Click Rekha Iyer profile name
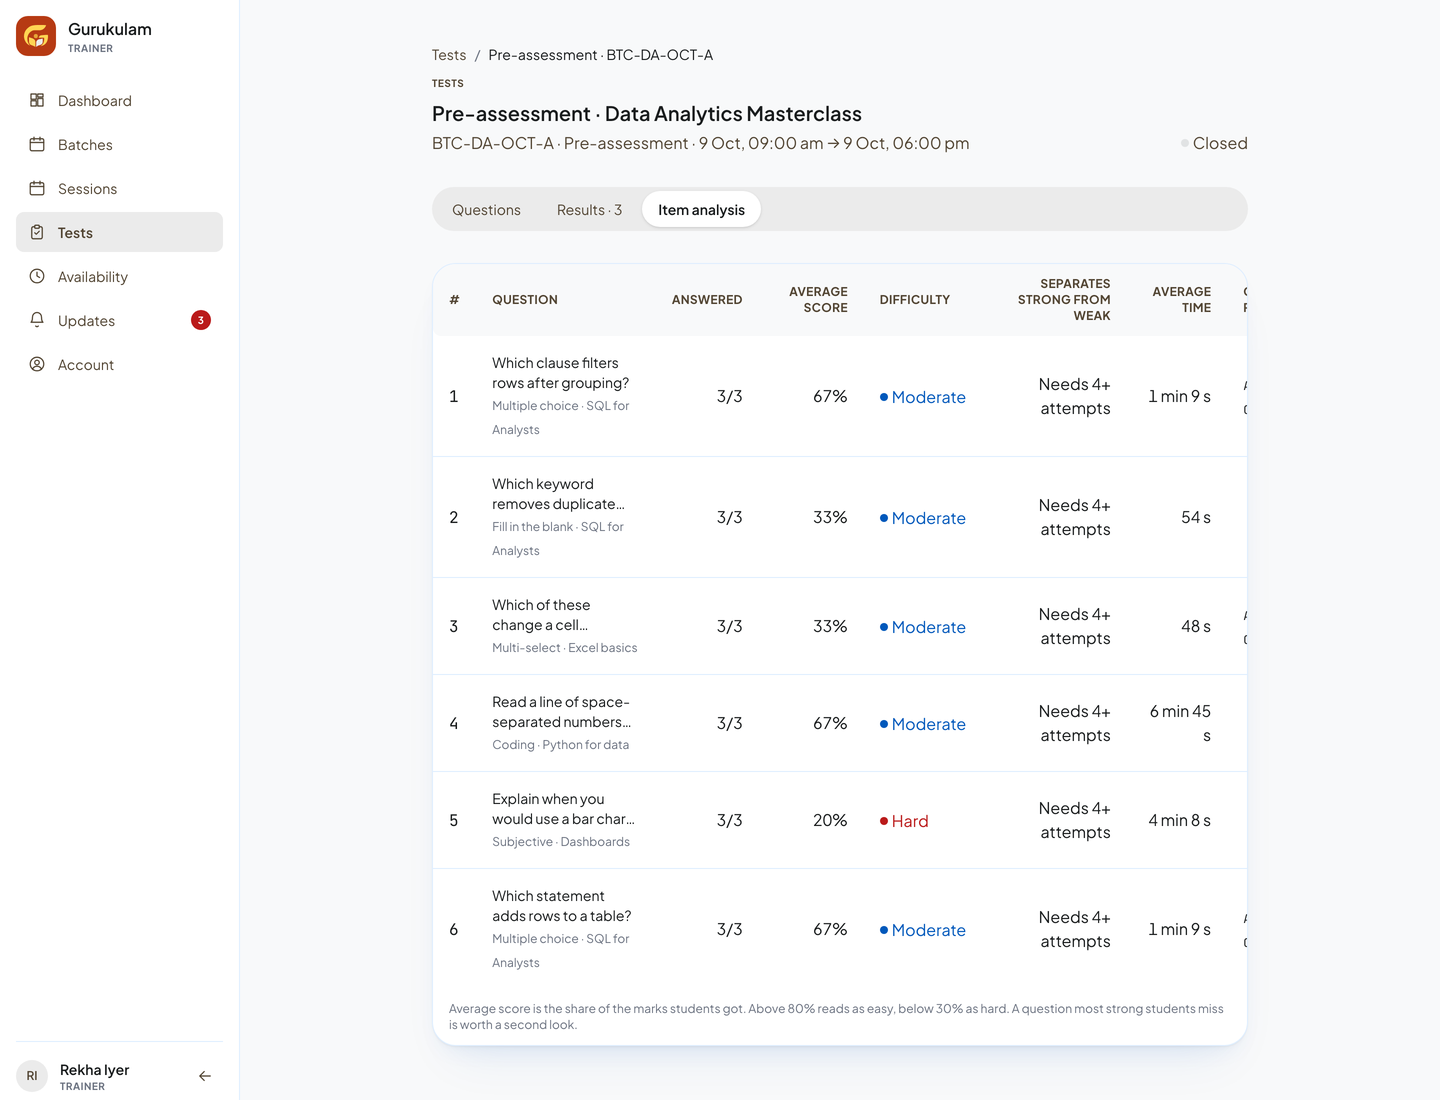 pos(95,1070)
